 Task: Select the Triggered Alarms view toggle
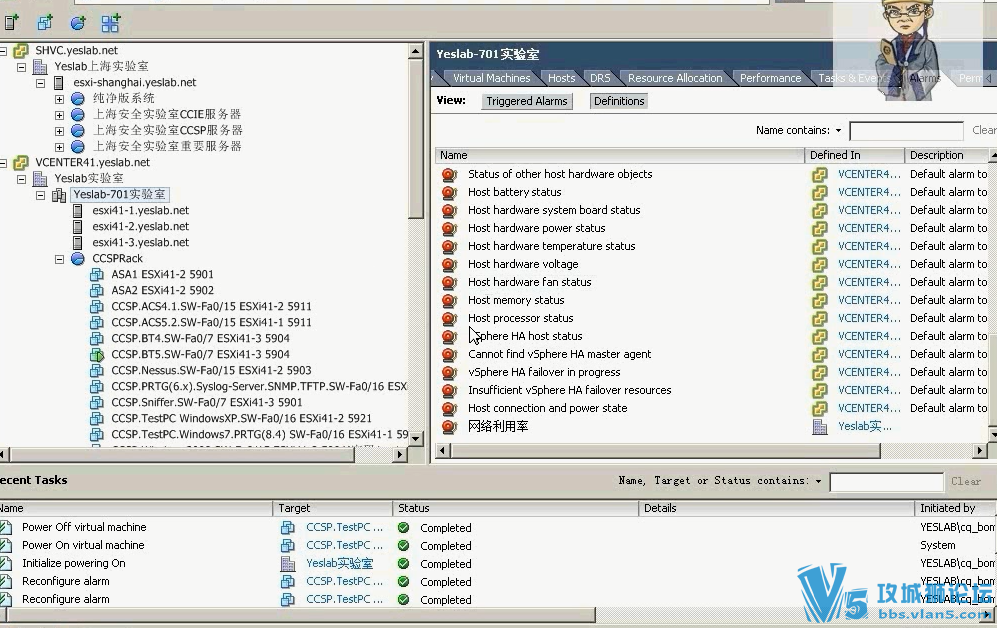[x=526, y=100]
